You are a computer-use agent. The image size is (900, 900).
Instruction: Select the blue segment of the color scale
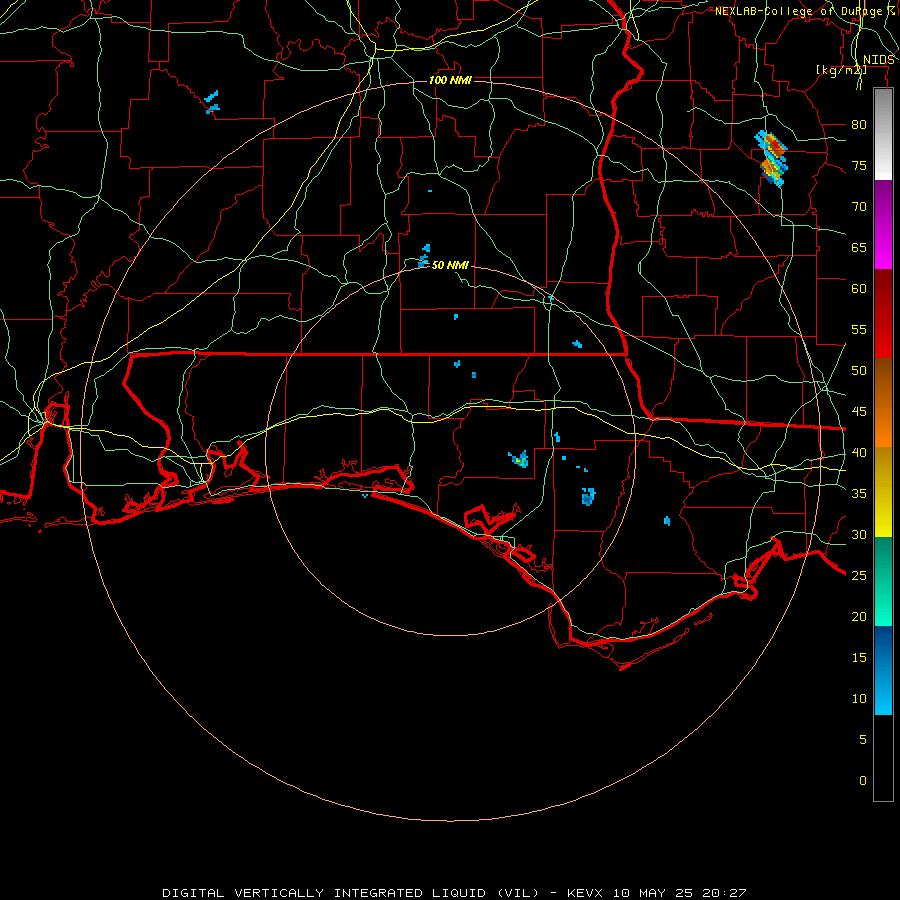point(883,670)
